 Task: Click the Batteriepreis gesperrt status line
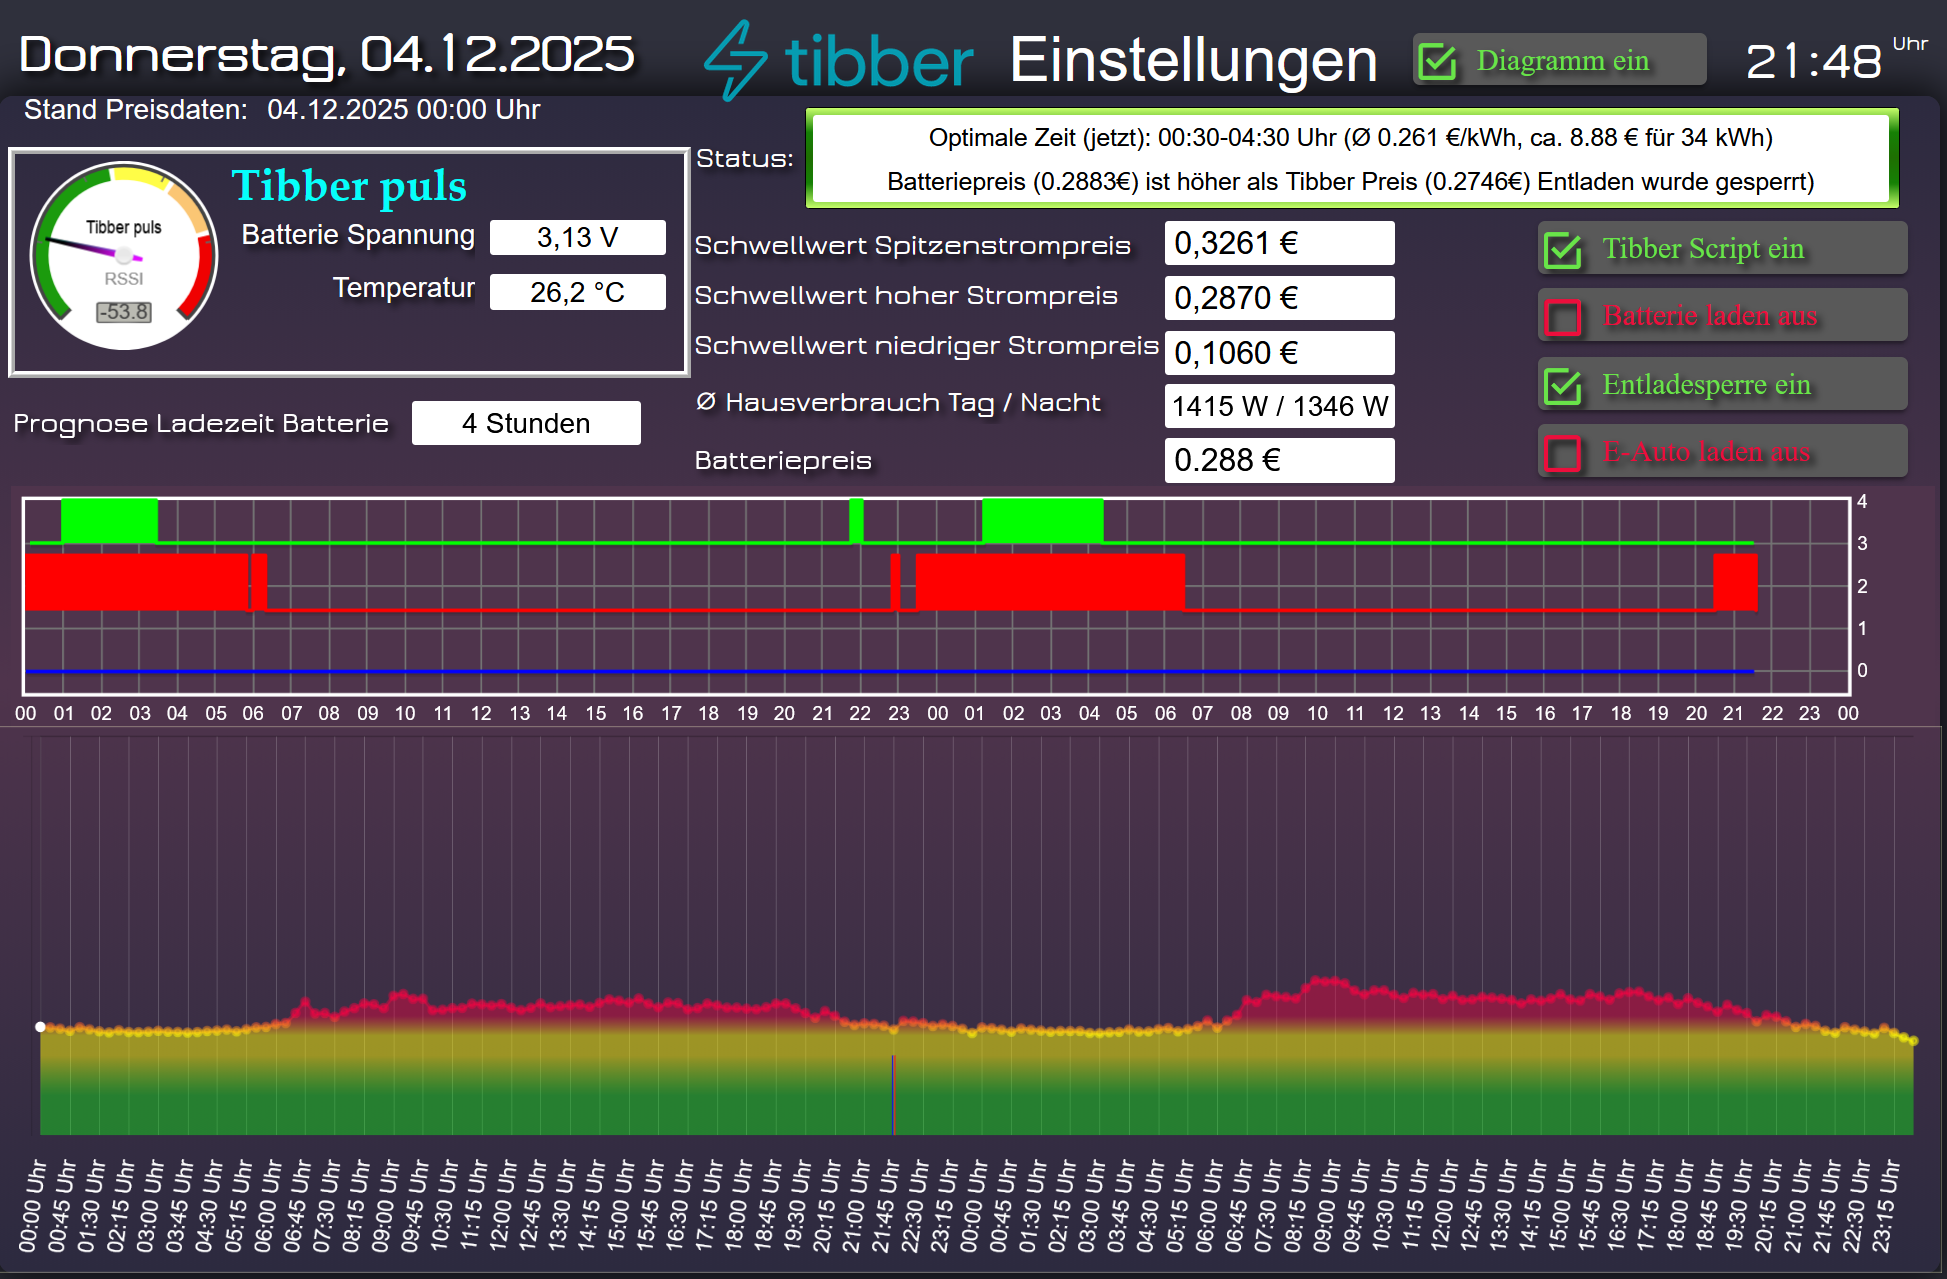click(x=1348, y=181)
